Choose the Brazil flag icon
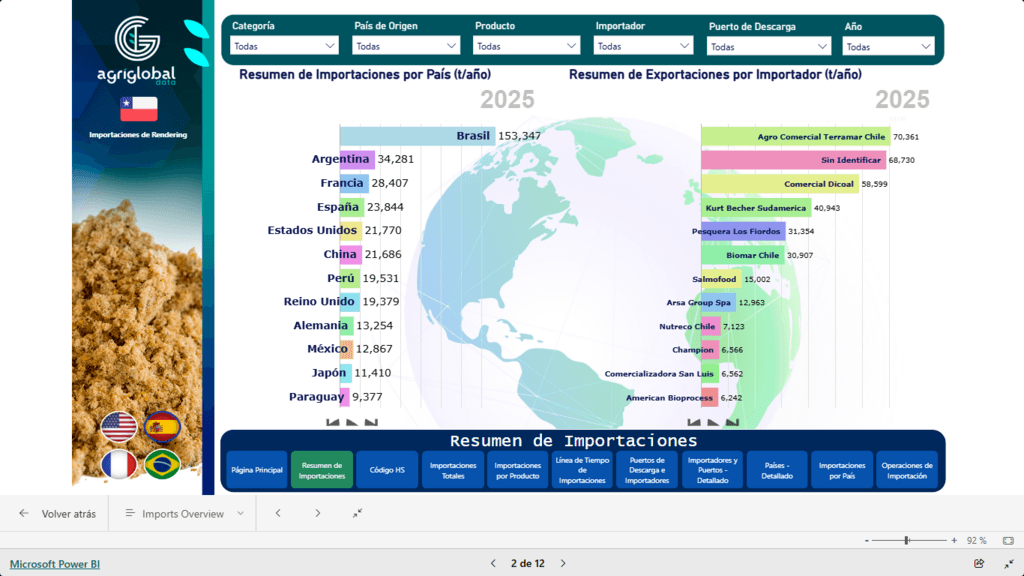This screenshot has width=1024, height=576. (x=162, y=465)
